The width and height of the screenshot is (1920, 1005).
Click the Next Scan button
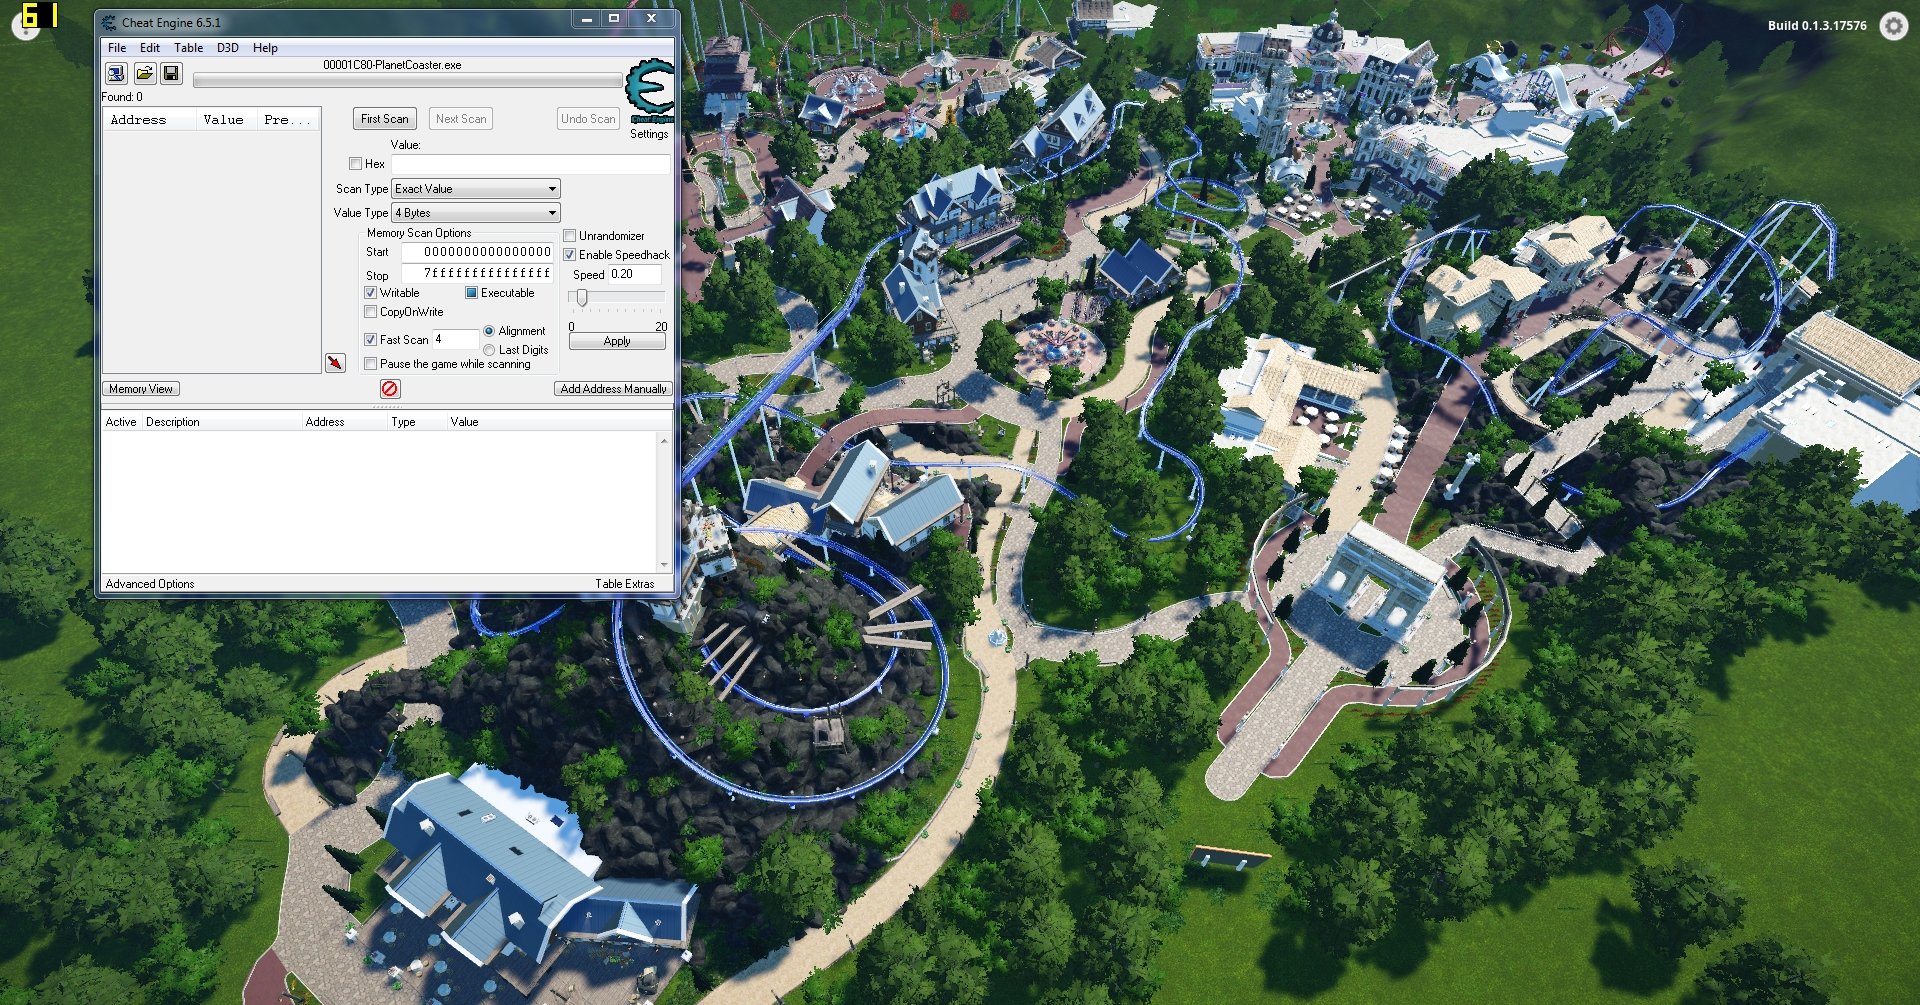[x=461, y=119]
